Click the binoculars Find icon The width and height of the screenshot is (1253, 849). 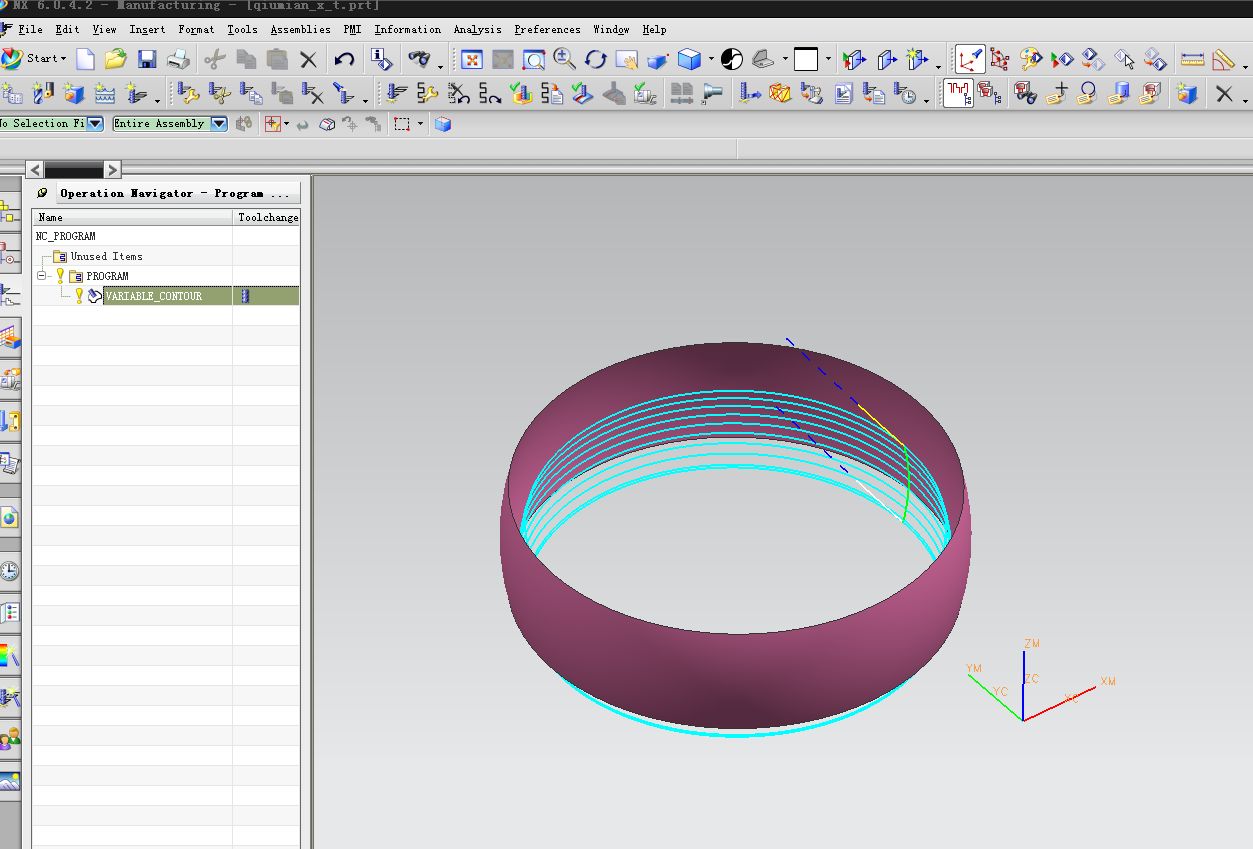420,59
